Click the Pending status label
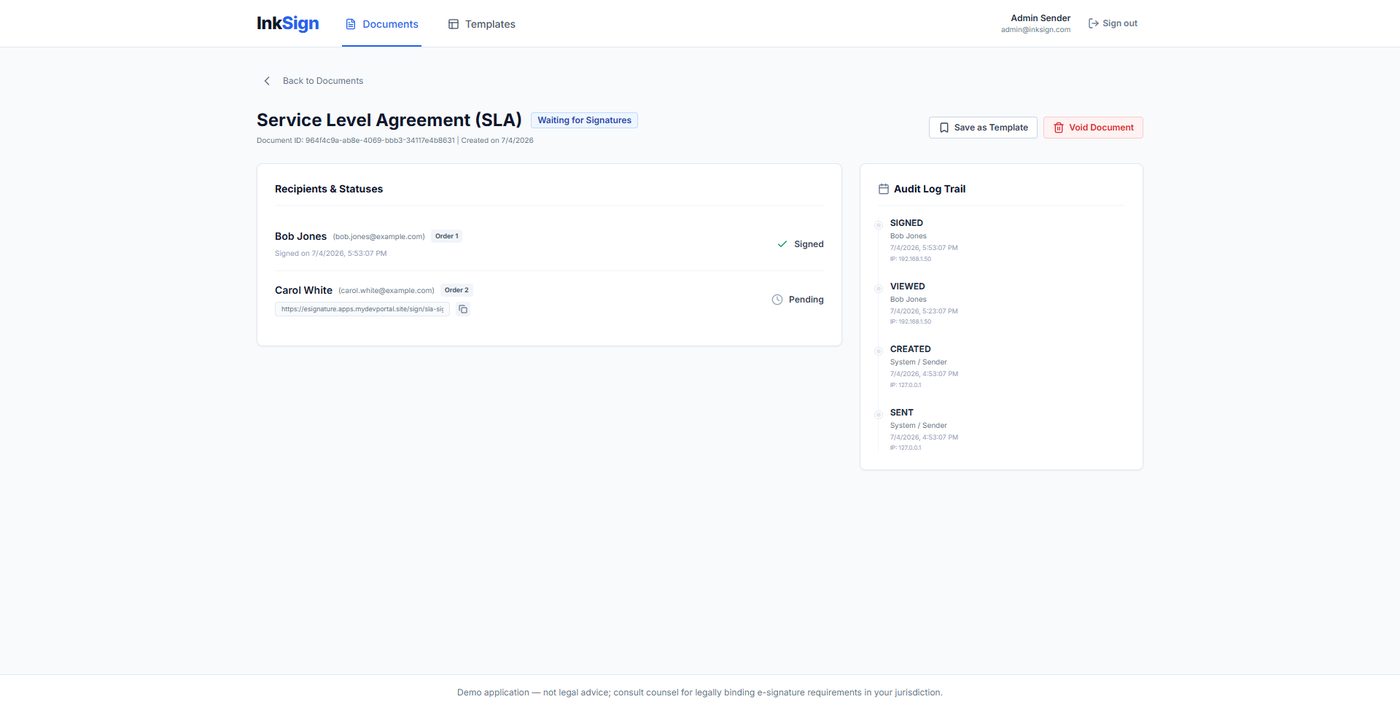The image size is (1400, 710). click(x=806, y=300)
